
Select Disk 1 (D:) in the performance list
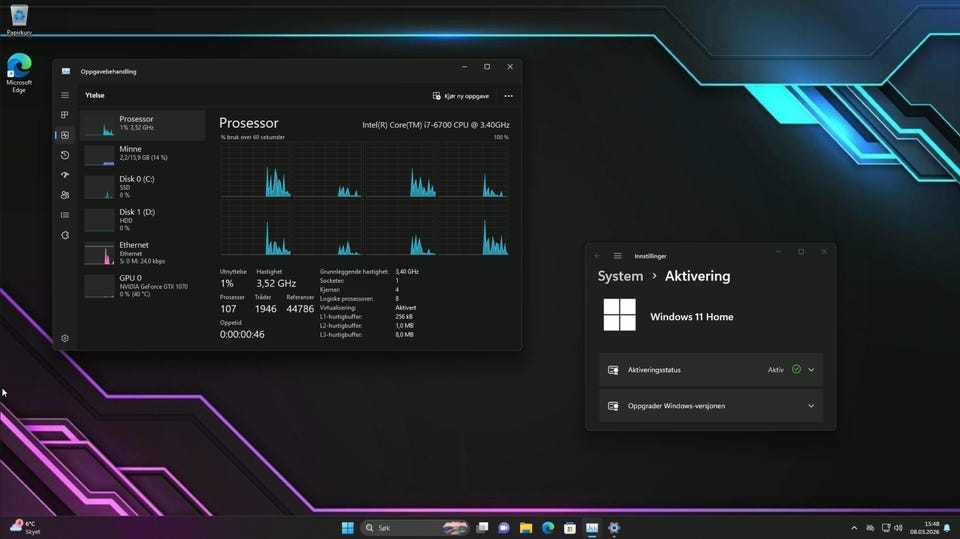[142, 220]
